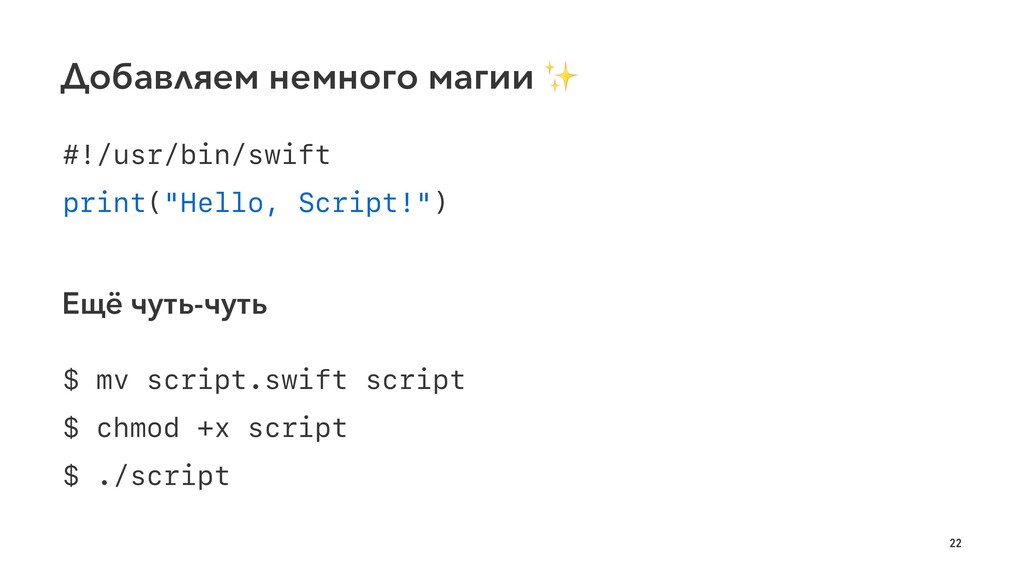Click the 'mv script.swift script' command
1024x576 pixels.
coord(280,379)
